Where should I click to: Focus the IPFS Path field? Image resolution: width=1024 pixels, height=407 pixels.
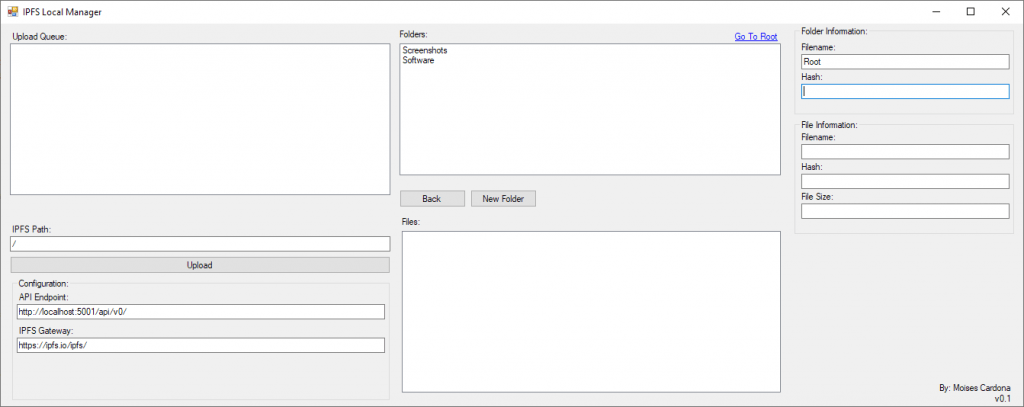[x=200, y=244]
